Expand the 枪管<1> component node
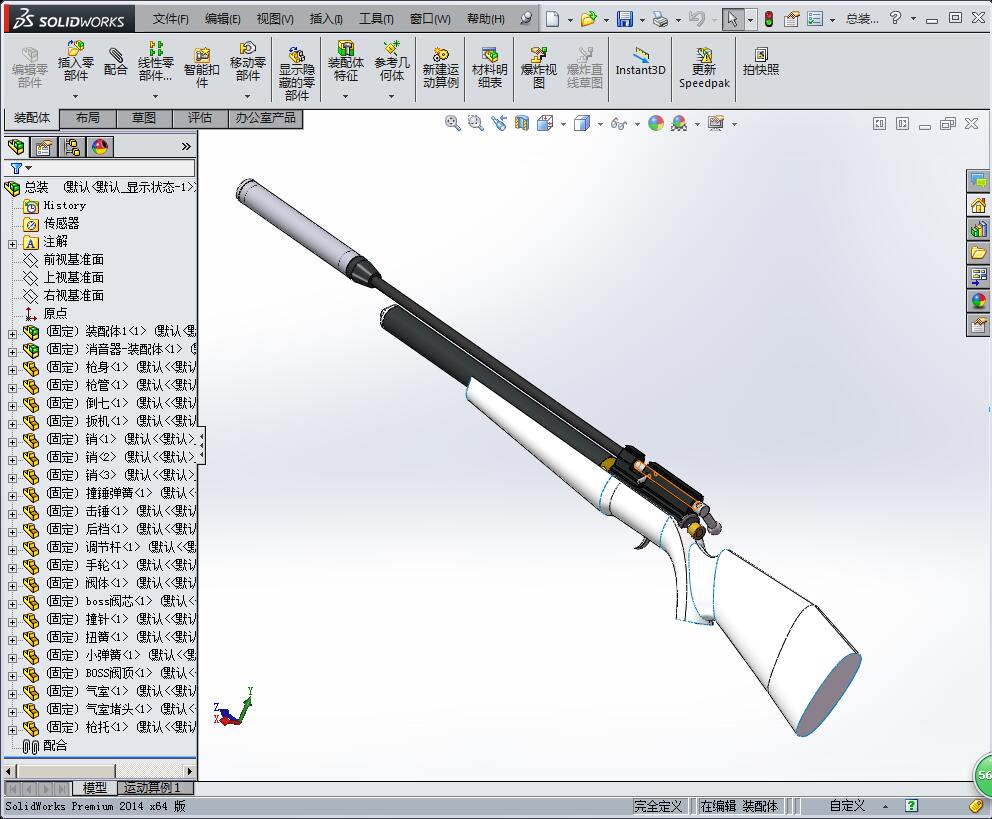 pos(12,387)
